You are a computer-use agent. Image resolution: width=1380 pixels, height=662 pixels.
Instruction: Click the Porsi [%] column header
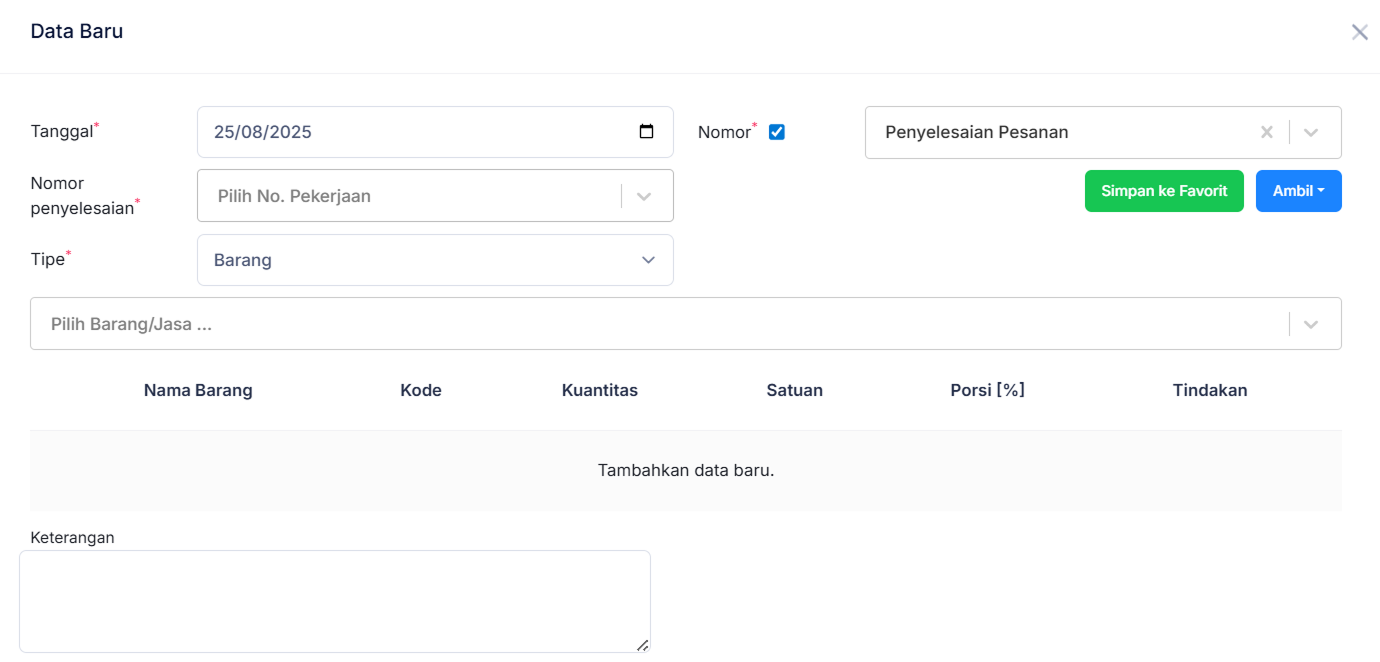[x=987, y=390]
